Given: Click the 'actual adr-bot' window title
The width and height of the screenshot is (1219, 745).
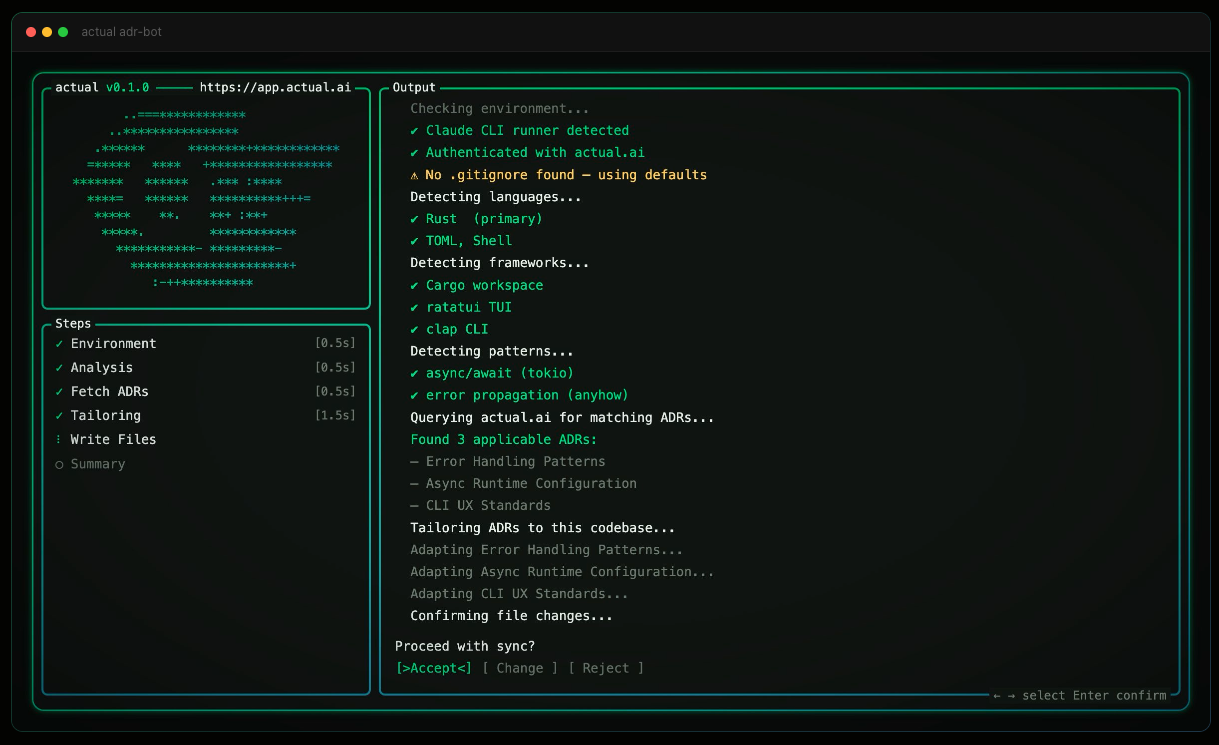Looking at the screenshot, I should [121, 32].
